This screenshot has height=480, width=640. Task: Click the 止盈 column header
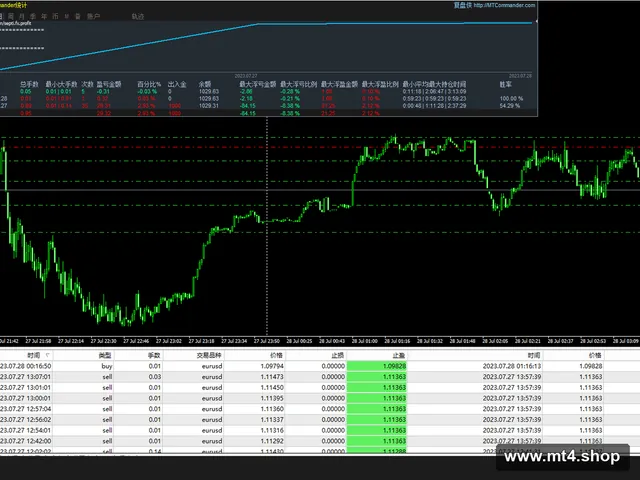(x=399, y=355)
